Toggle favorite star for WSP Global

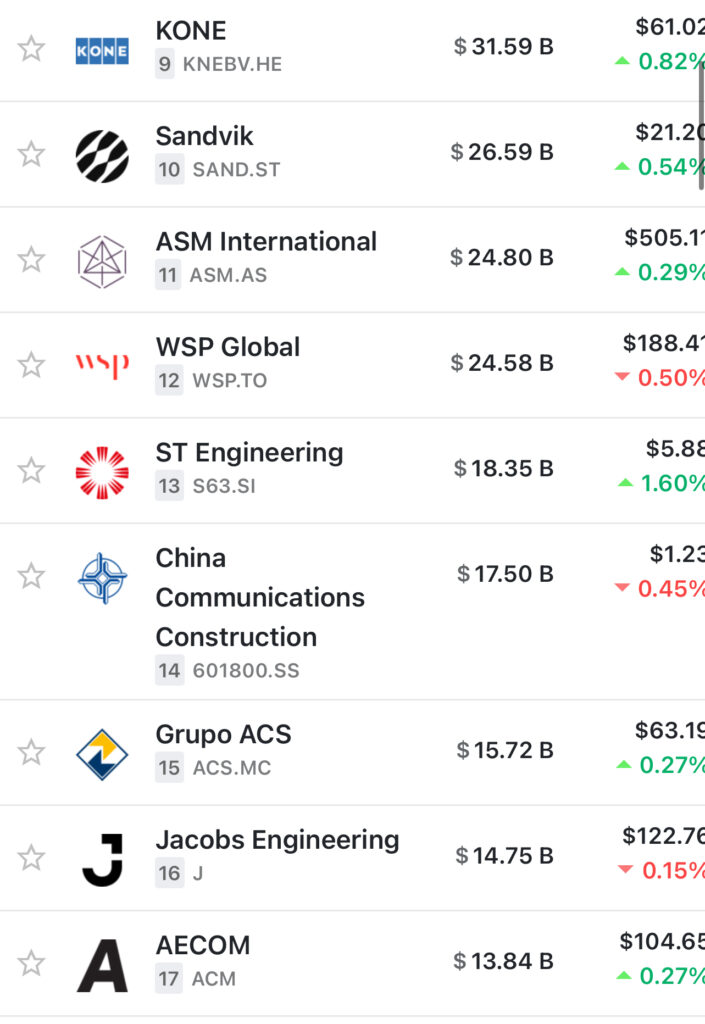(31, 365)
